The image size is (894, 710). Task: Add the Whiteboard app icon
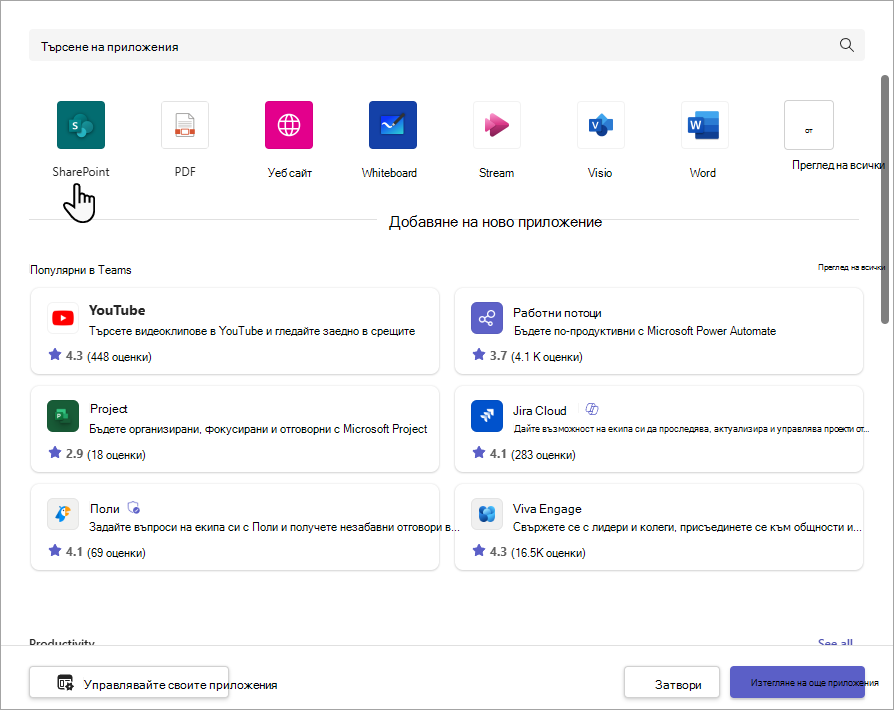(393, 125)
